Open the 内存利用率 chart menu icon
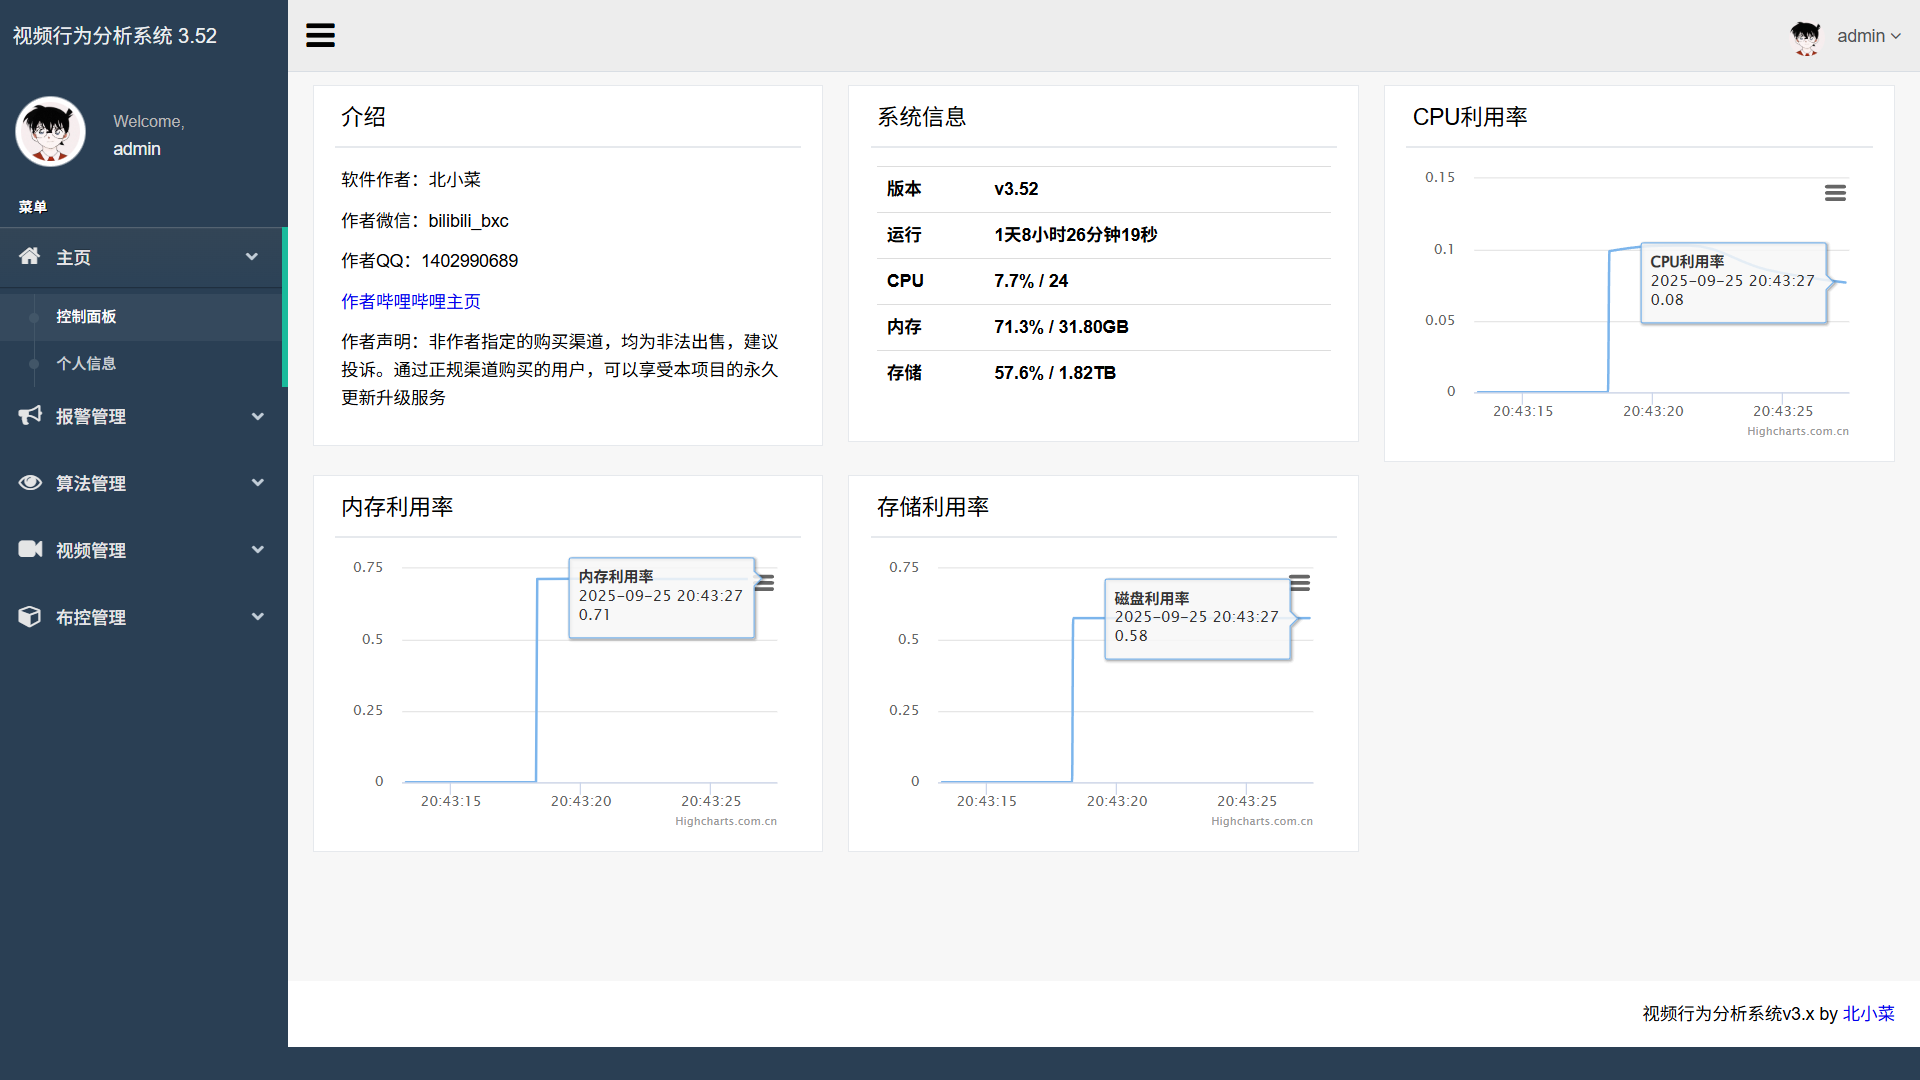 click(x=766, y=583)
